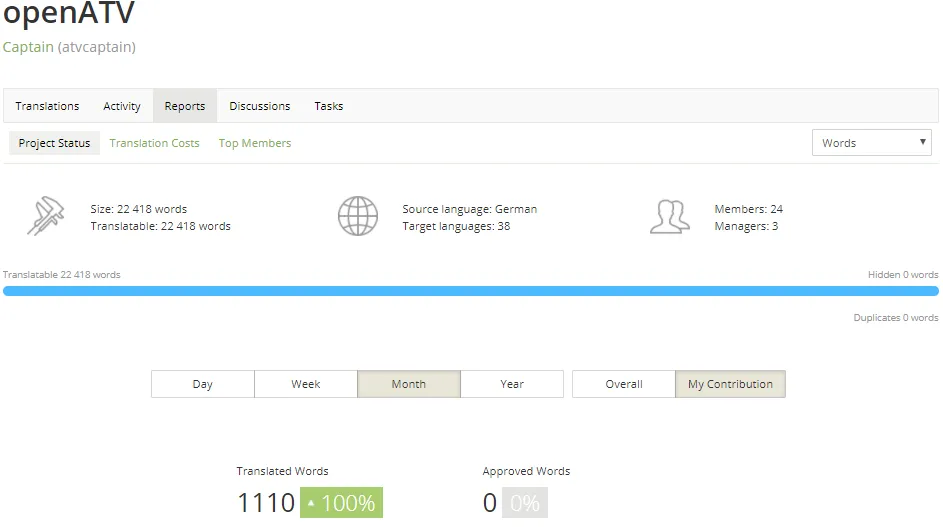Select the Month time period
Image resolution: width=943 pixels, height=527 pixels.
point(409,384)
